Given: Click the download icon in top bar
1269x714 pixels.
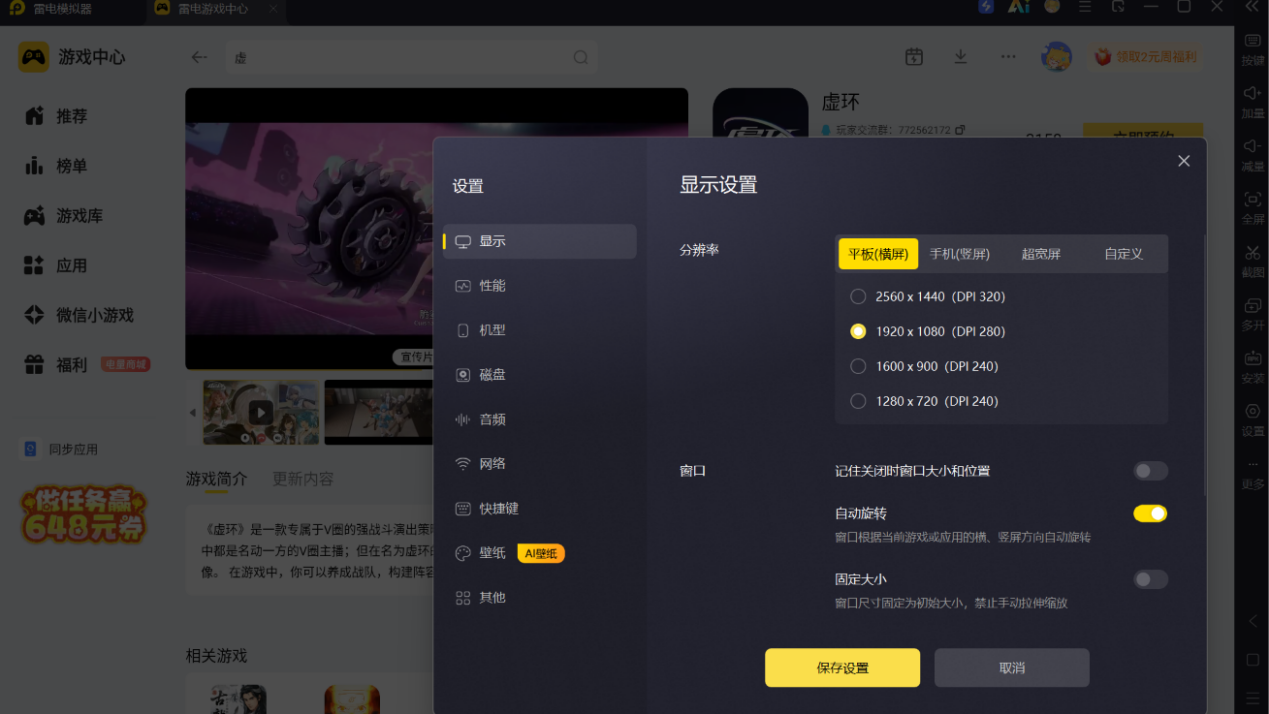Looking at the screenshot, I should (x=960, y=57).
